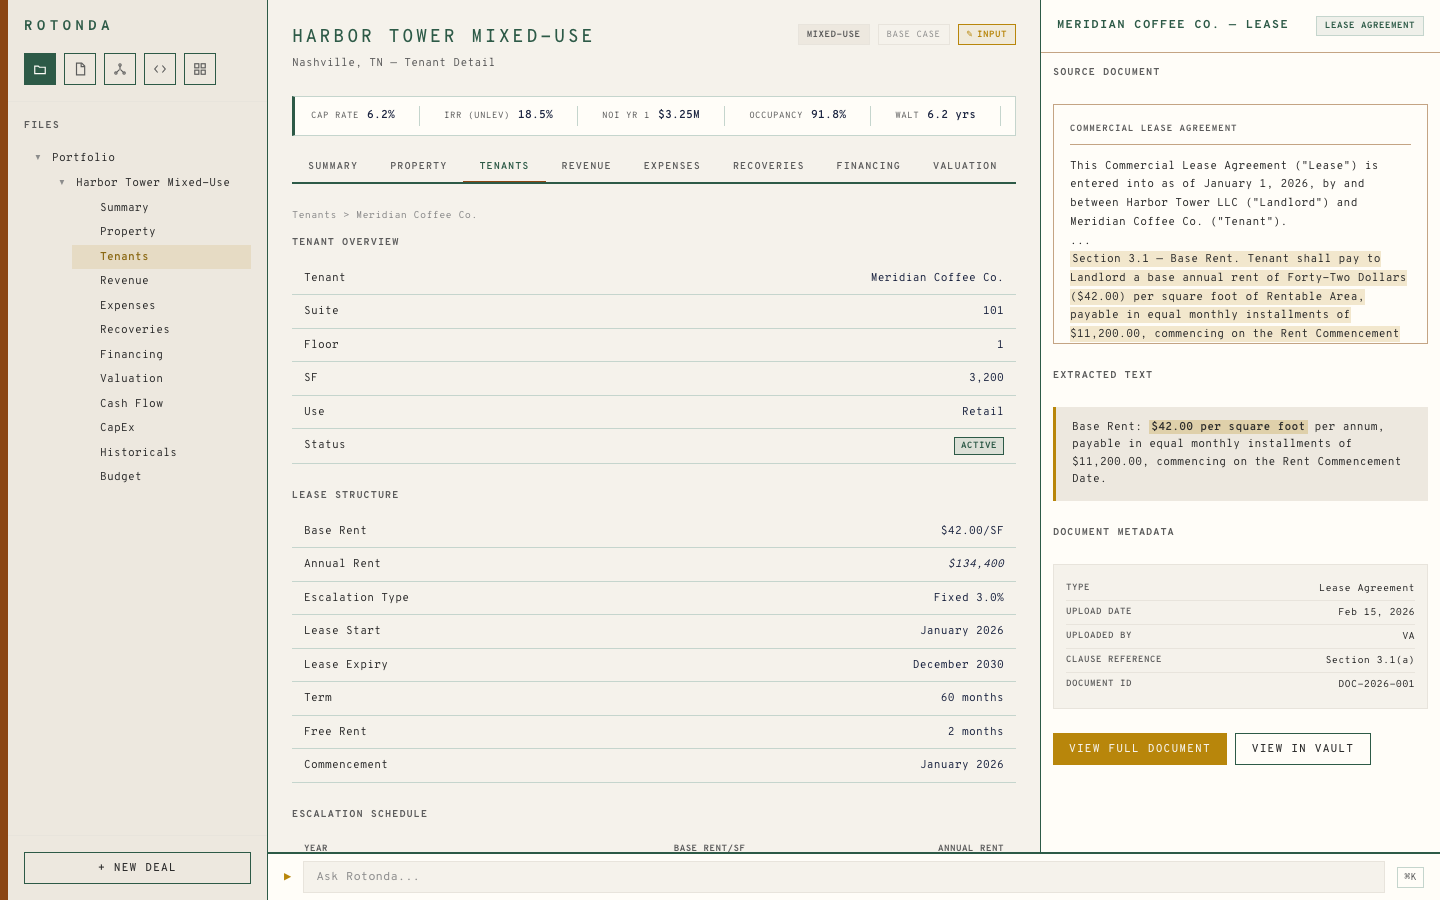Select the code view icon in sidebar

click(x=159, y=68)
